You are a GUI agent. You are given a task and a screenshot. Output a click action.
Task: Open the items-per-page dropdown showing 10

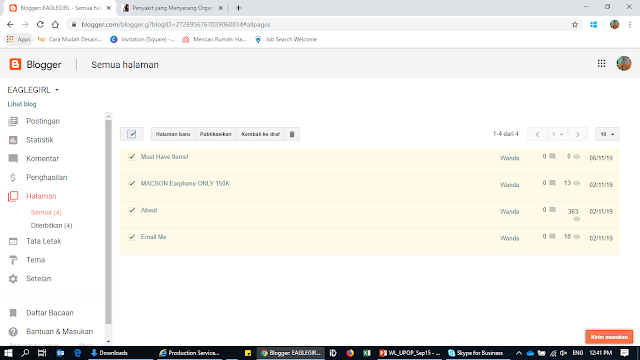607,134
